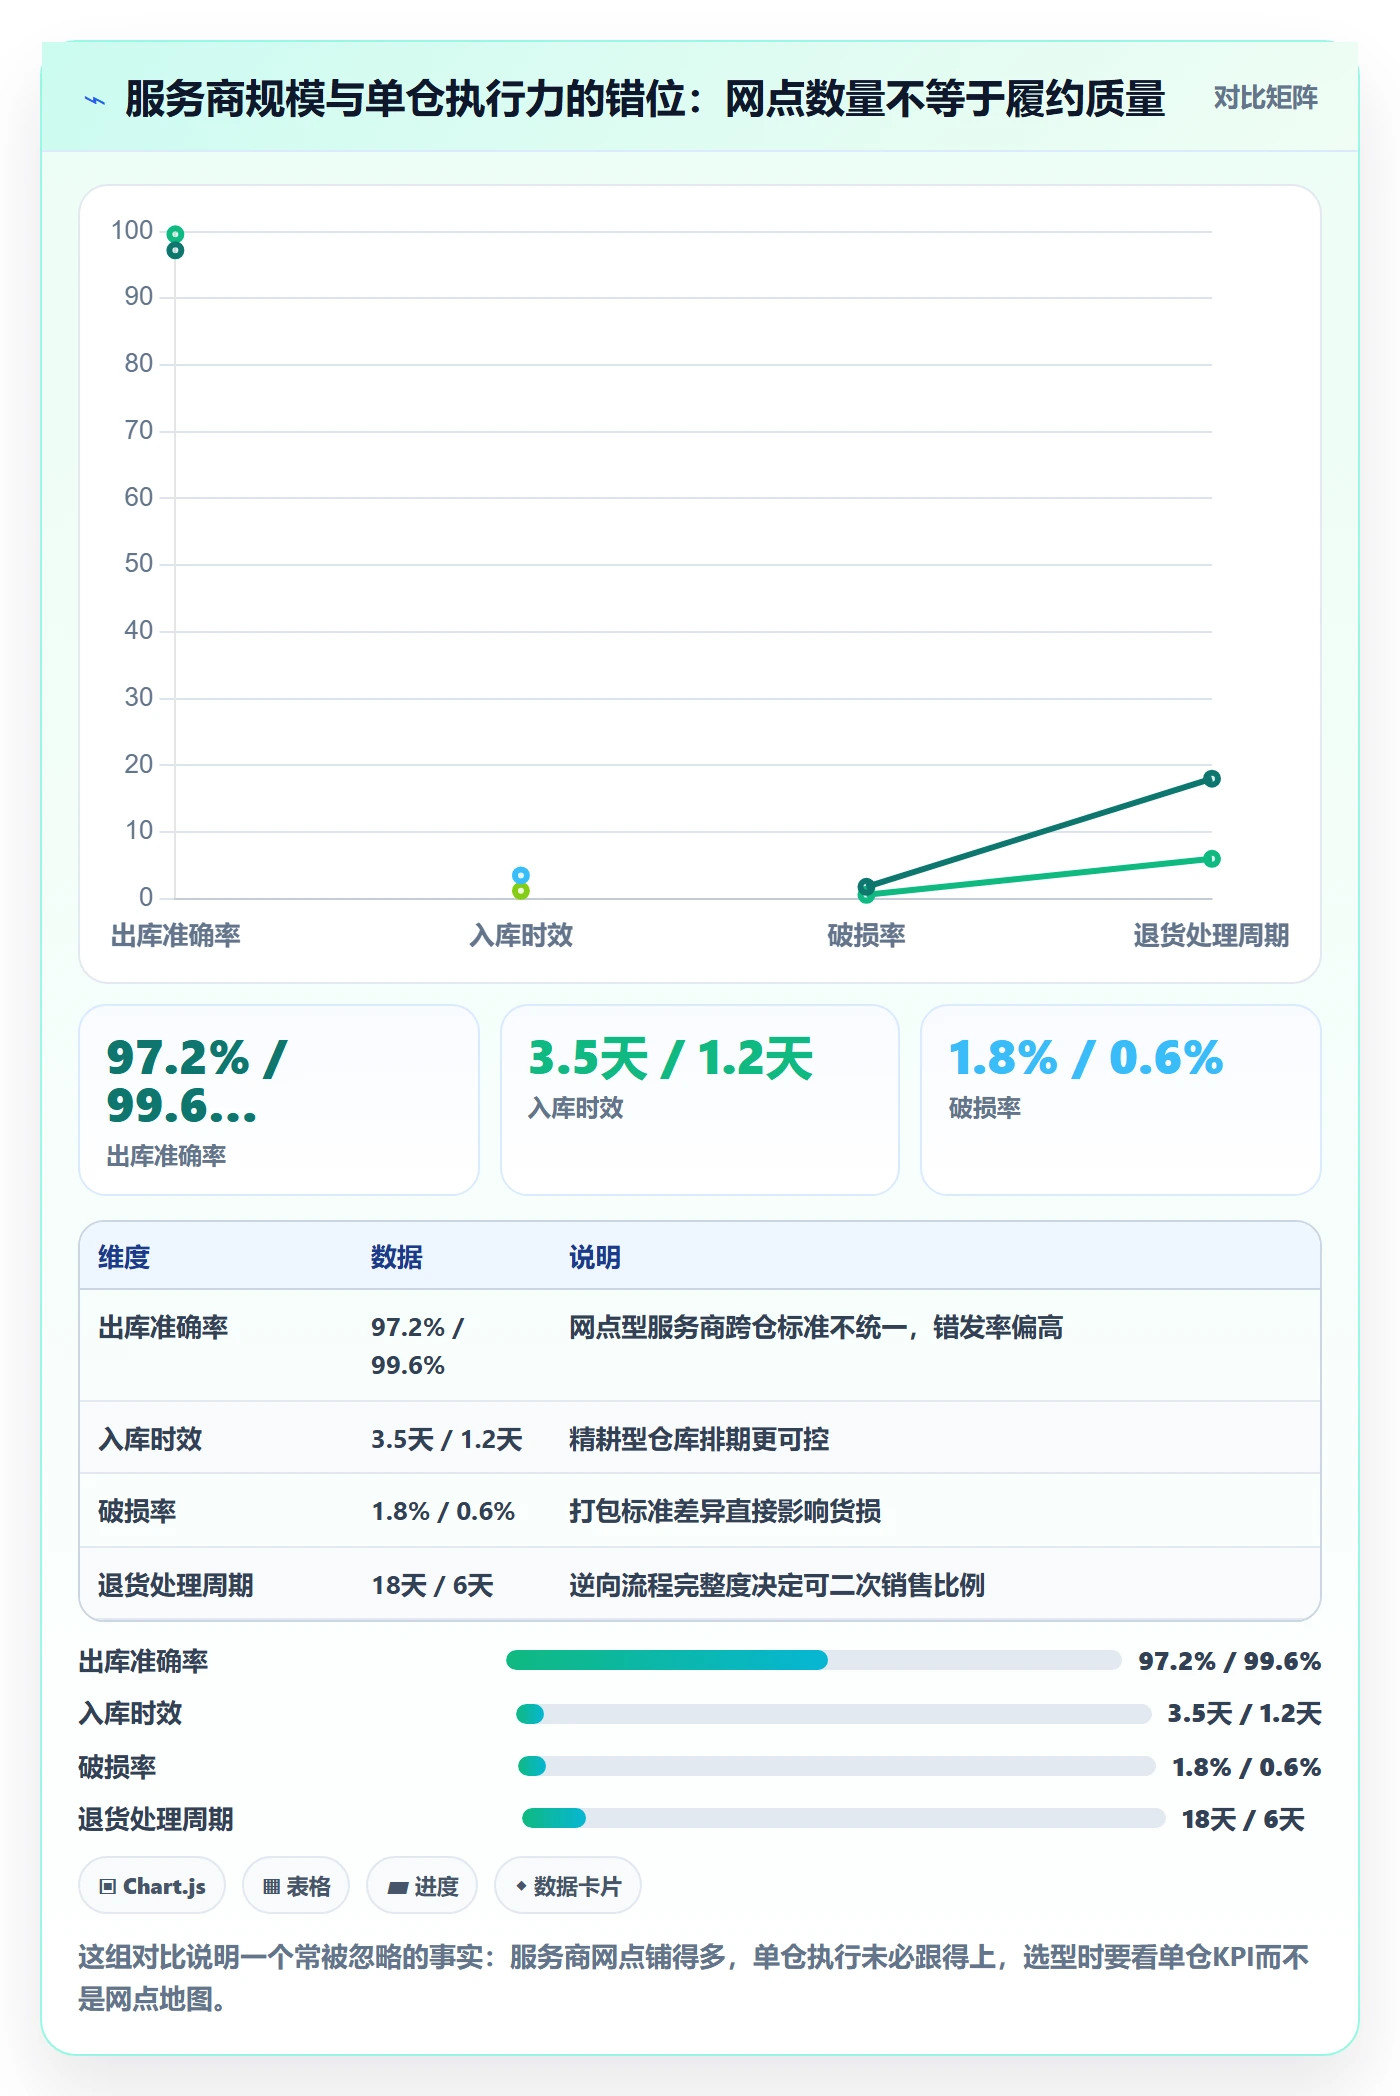This screenshot has width=1400, height=2096.
Task: Click the 出库准确率 progress bar
Action: click(x=814, y=1660)
